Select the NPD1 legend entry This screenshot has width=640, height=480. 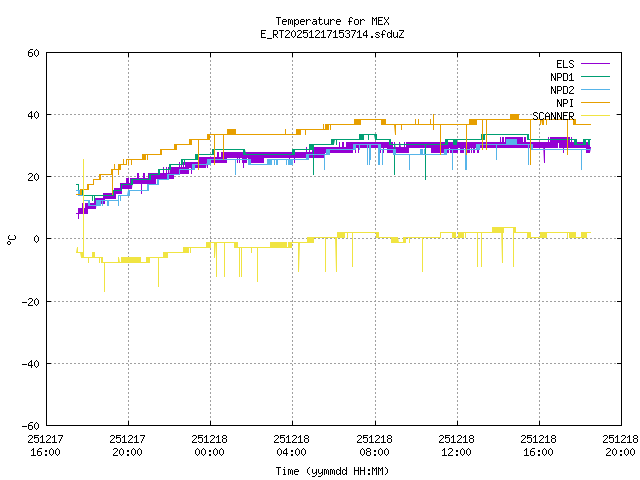click(561, 76)
